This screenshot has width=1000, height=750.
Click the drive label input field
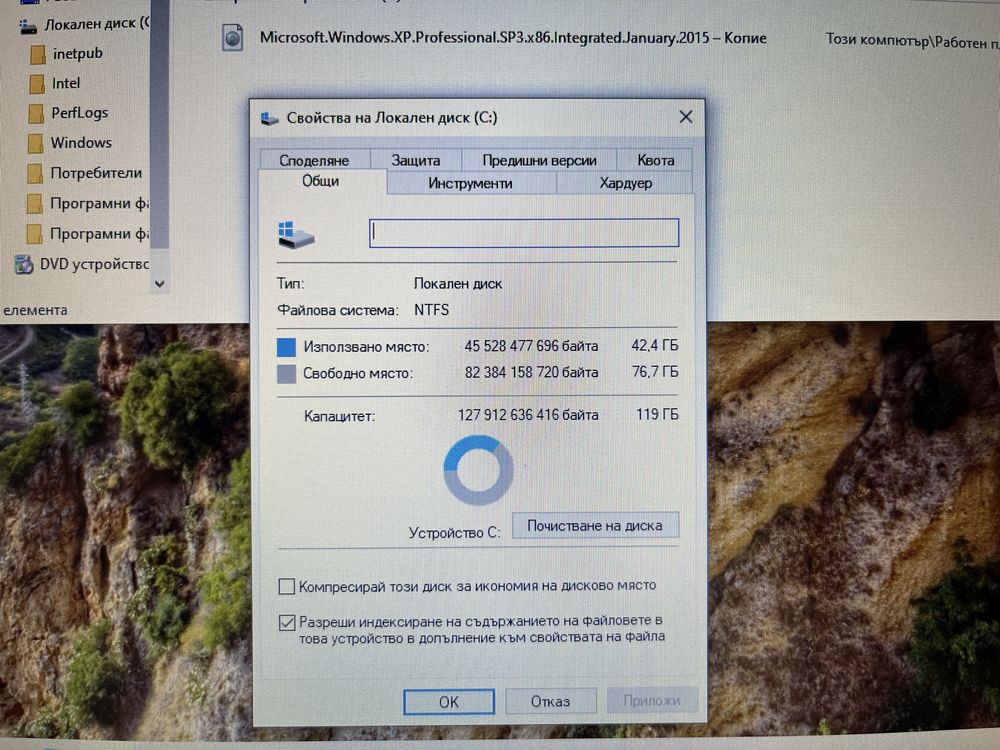524,233
